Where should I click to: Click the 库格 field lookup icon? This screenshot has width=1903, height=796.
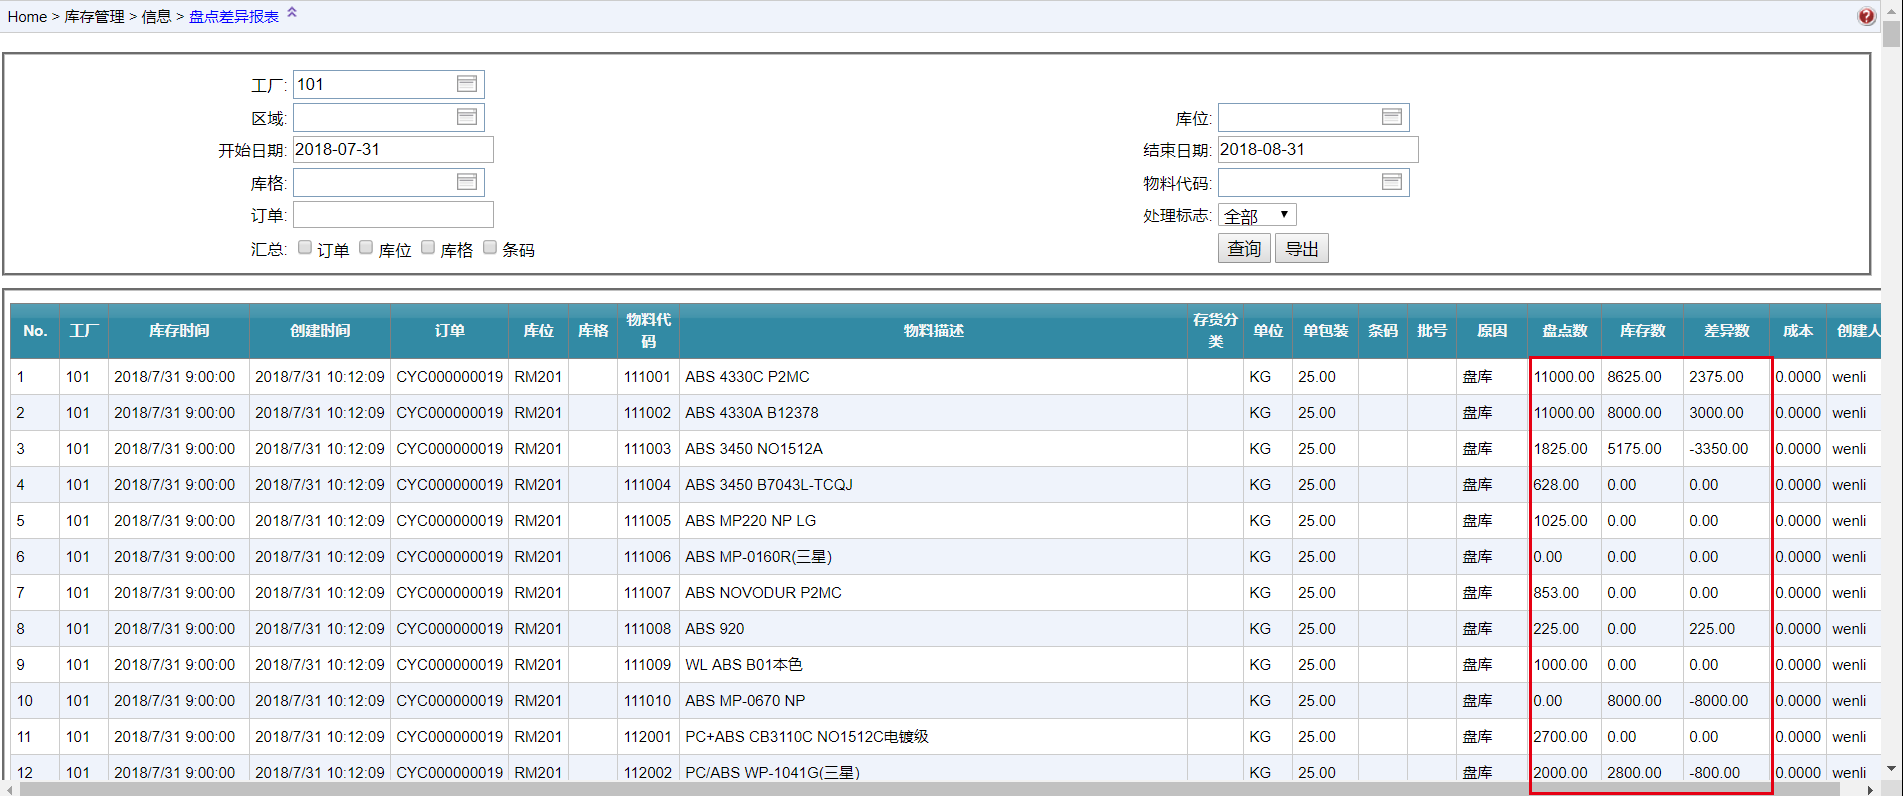point(466,182)
